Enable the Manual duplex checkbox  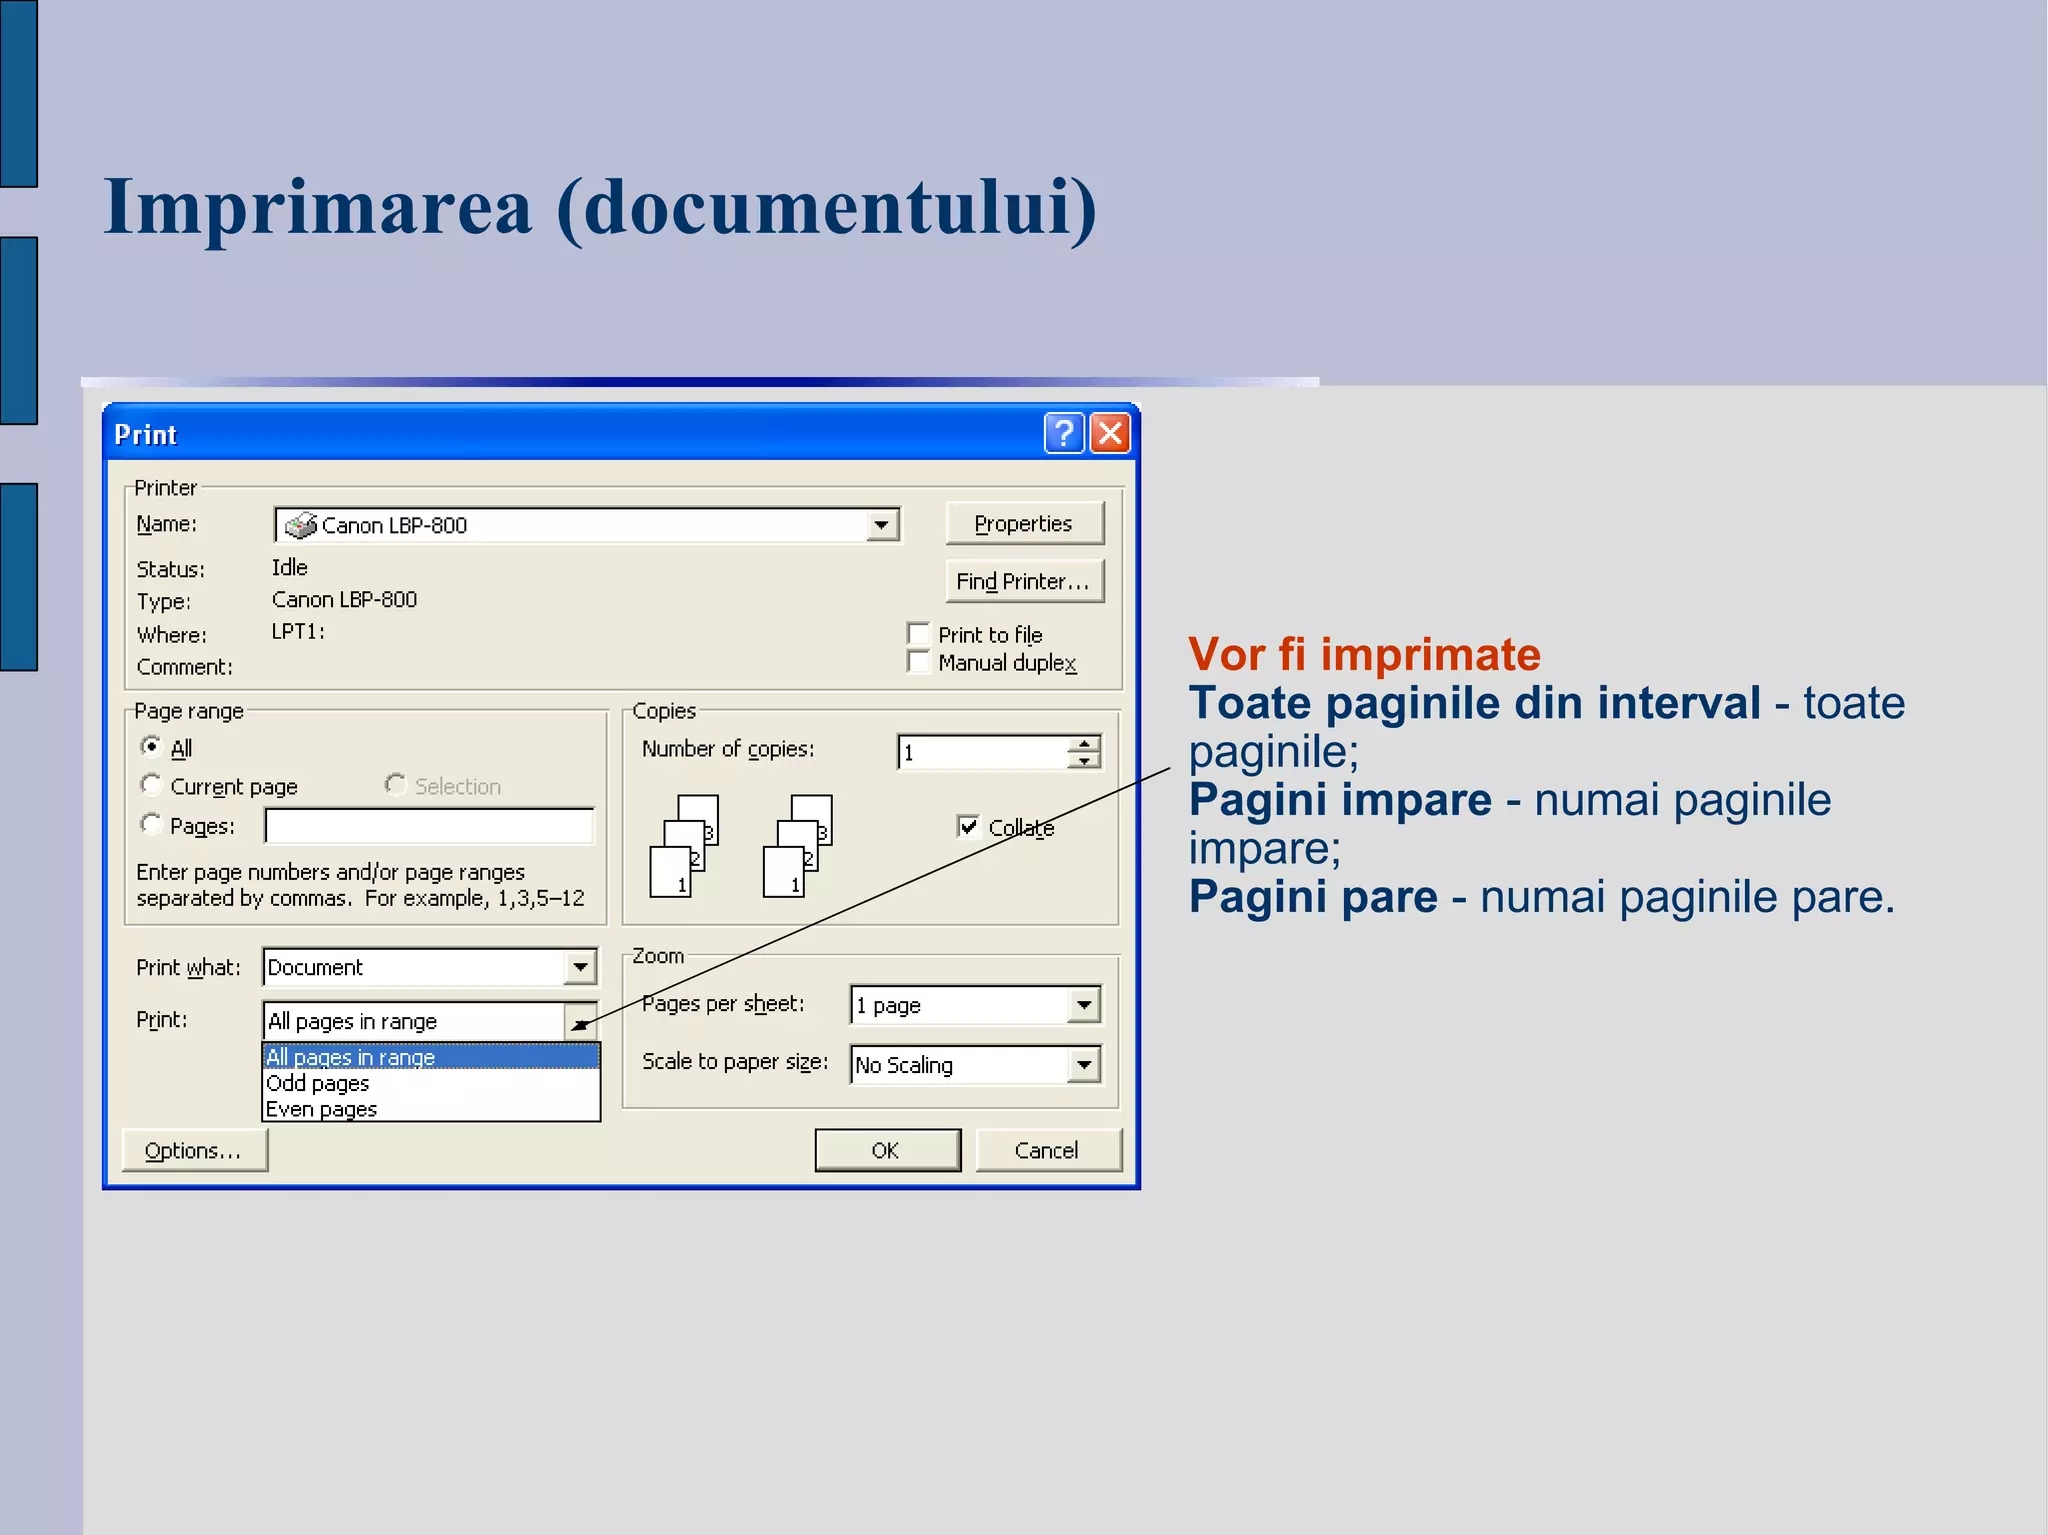918,662
